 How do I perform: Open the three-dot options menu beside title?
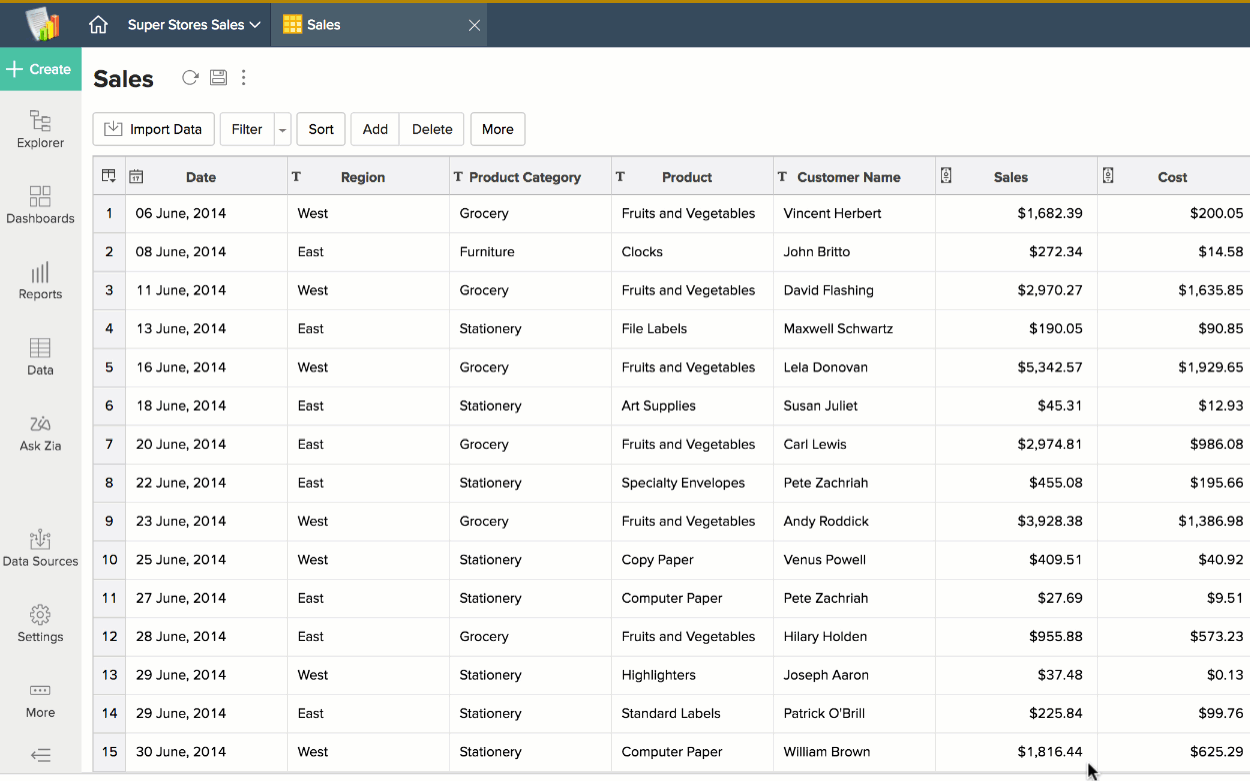(x=243, y=78)
